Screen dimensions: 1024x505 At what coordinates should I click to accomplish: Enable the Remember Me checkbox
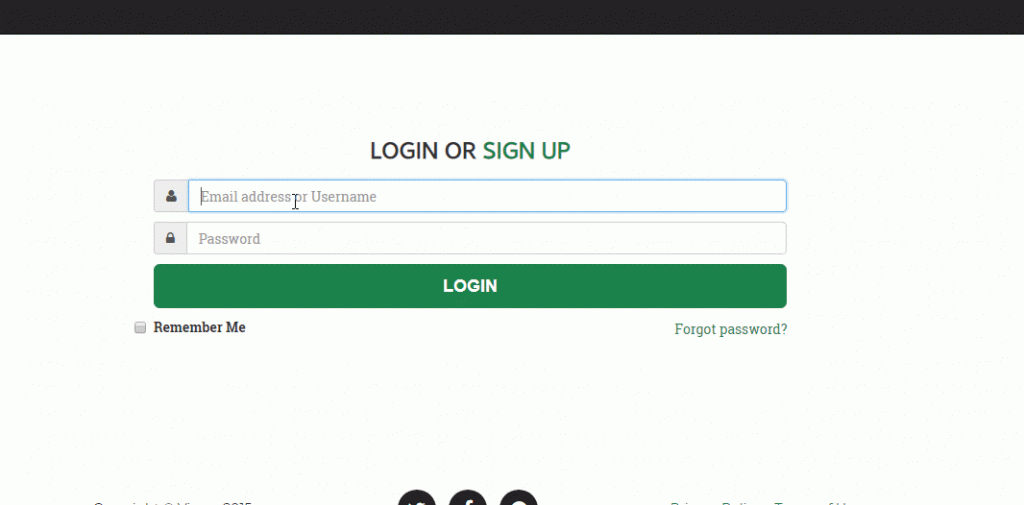coord(140,327)
